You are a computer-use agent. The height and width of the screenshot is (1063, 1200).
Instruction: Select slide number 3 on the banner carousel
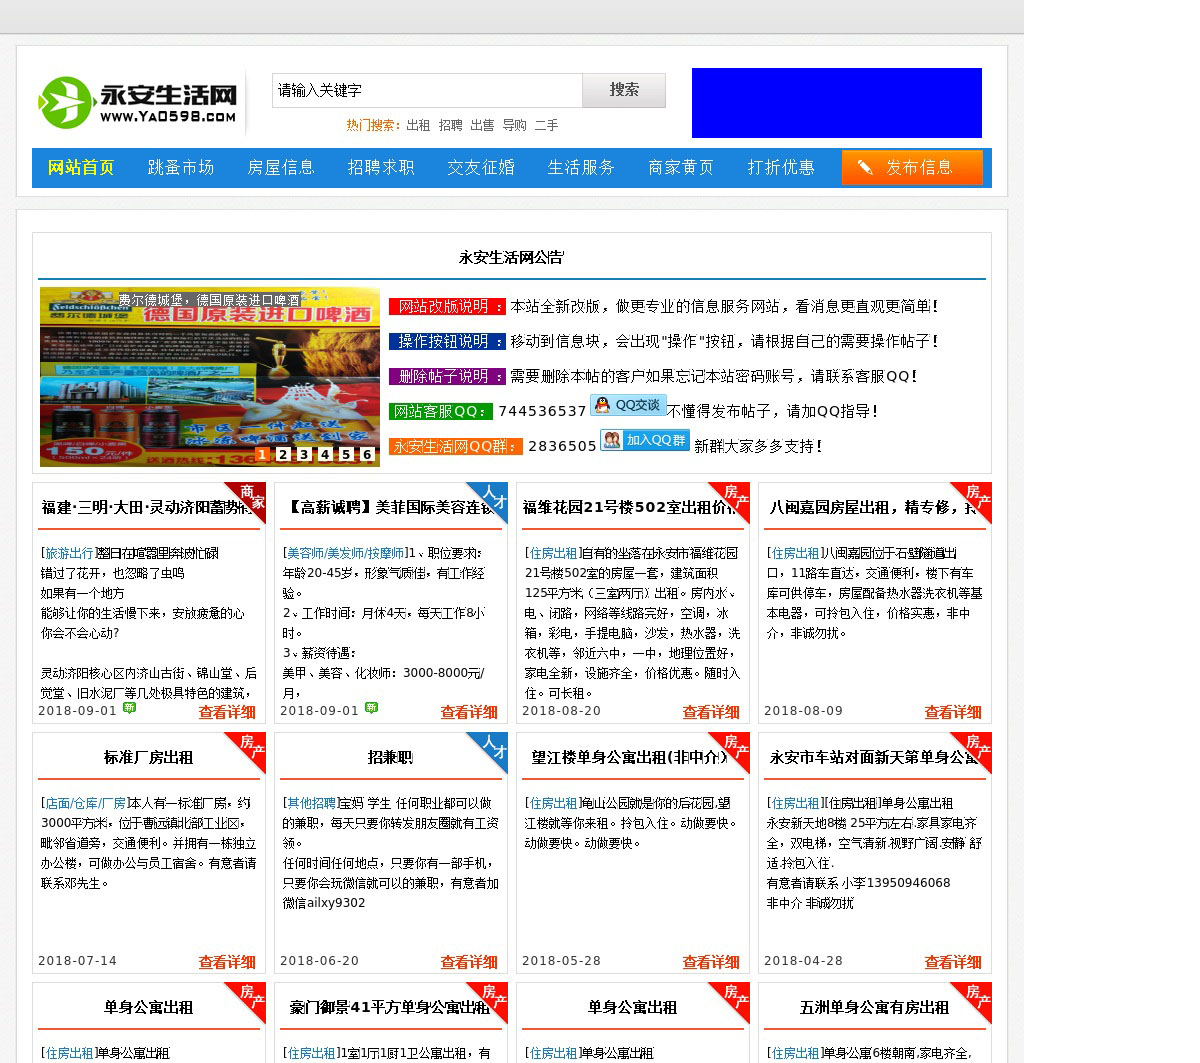[x=304, y=454]
